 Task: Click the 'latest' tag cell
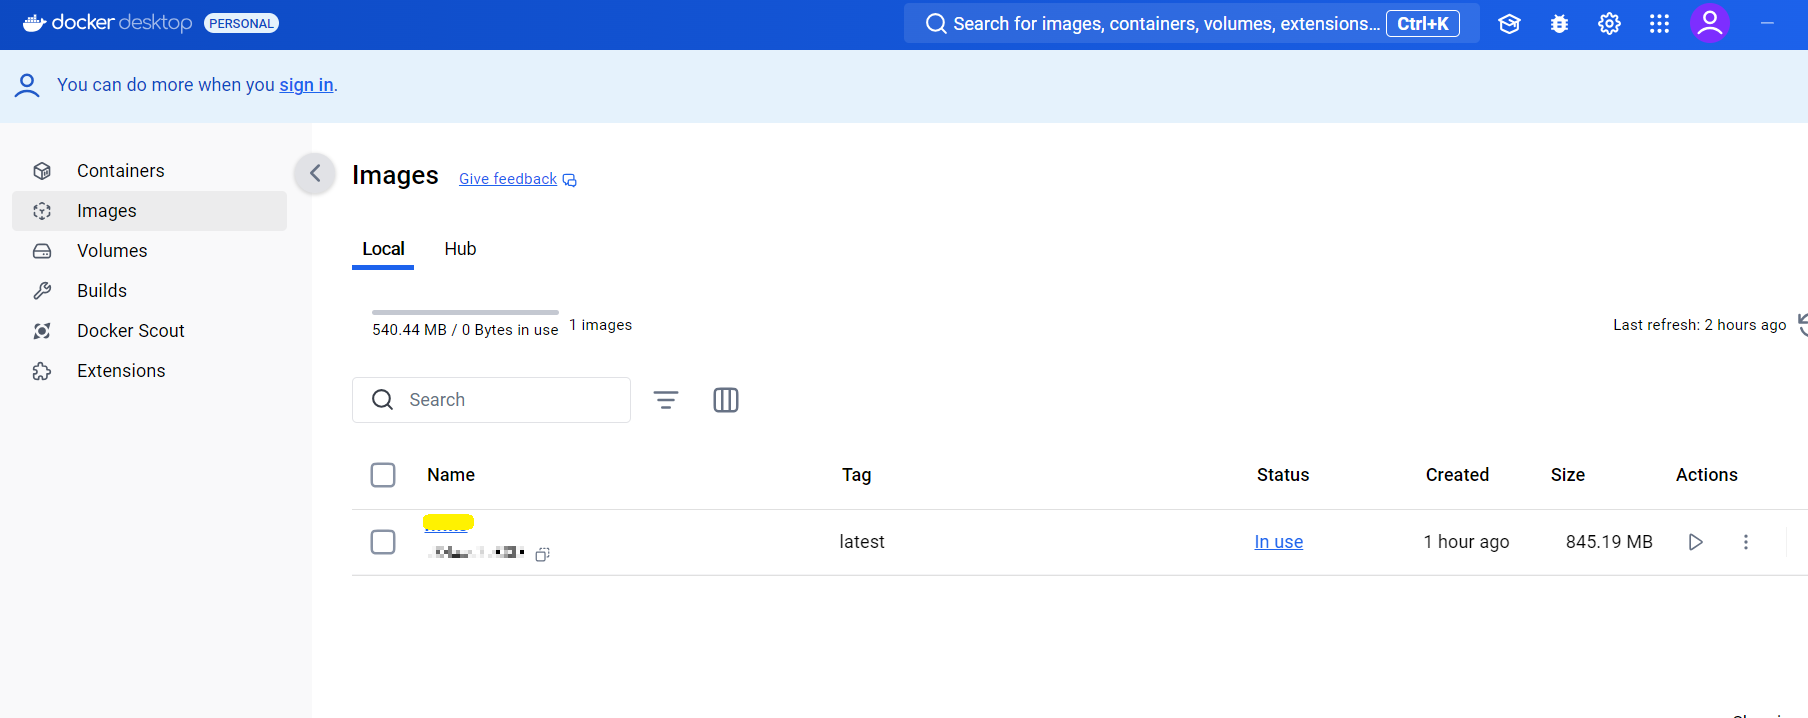862,542
